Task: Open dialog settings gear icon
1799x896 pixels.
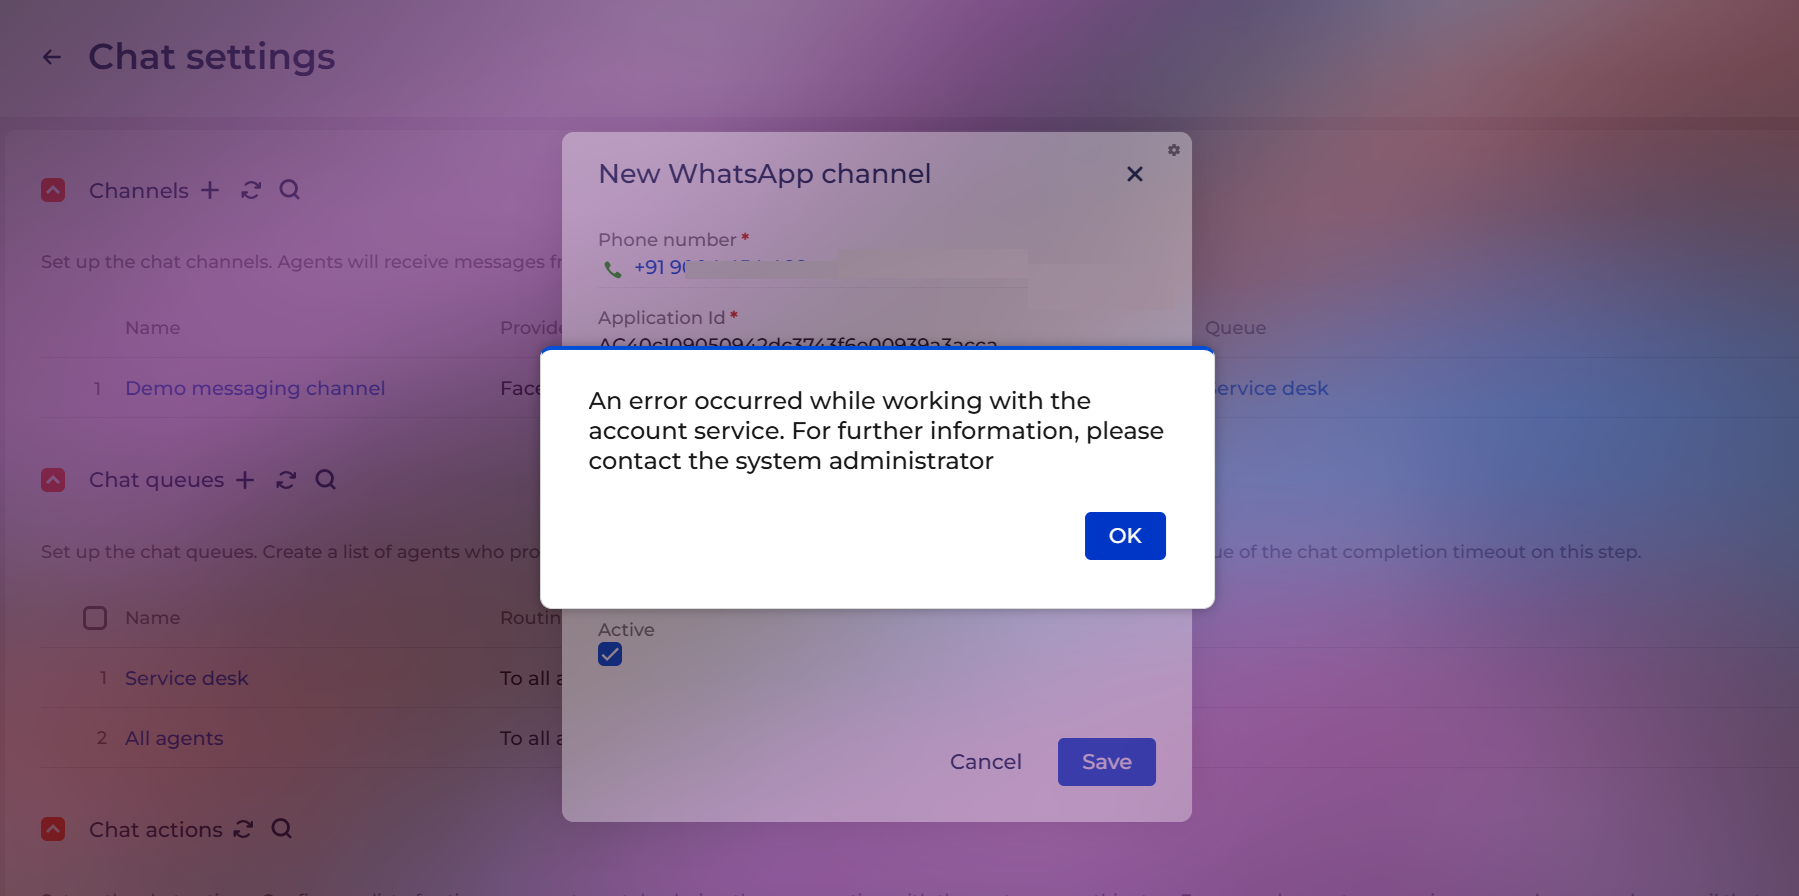Action: (1174, 150)
